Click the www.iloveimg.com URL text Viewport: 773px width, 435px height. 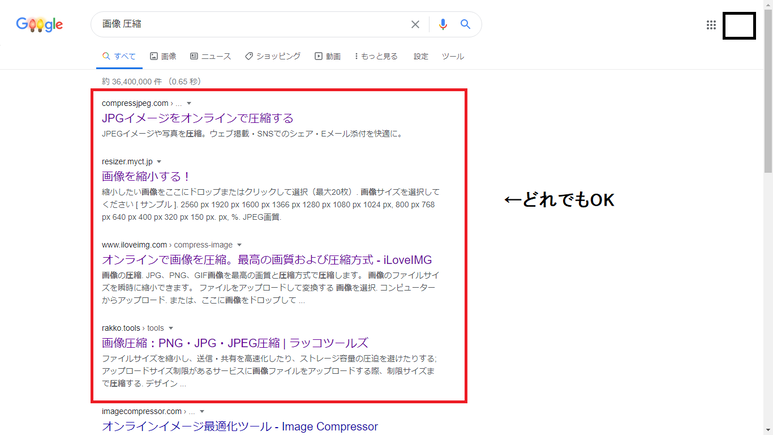click(x=135, y=245)
